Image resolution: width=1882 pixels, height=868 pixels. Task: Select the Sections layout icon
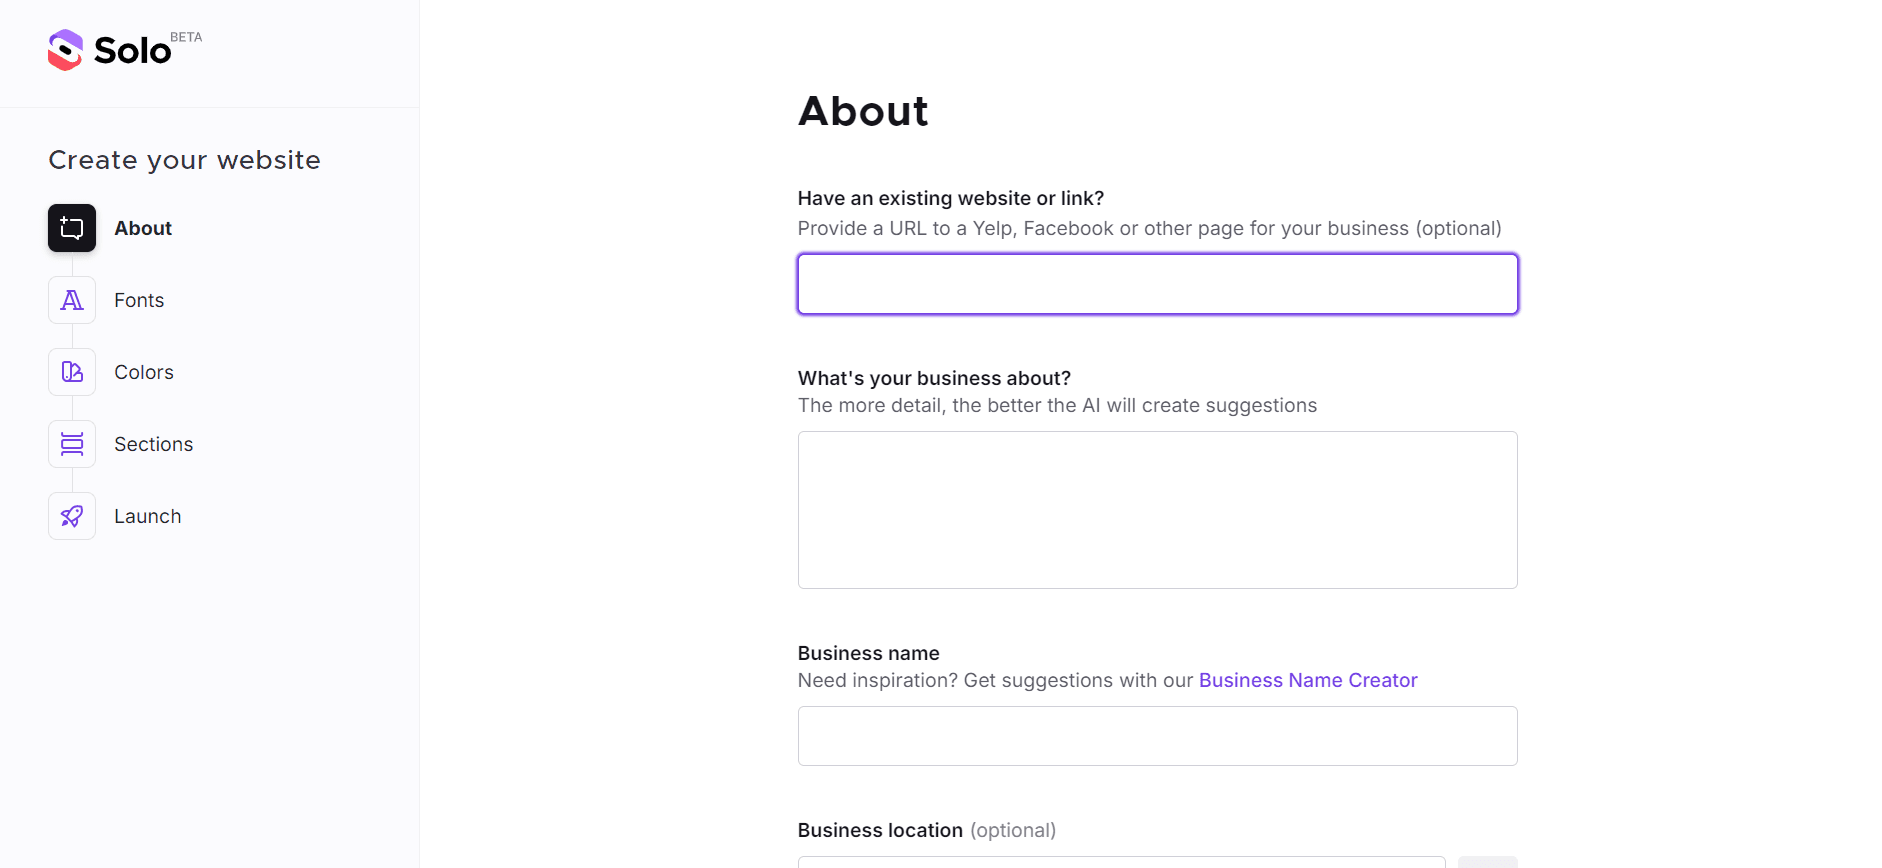pyautogui.click(x=71, y=443)
